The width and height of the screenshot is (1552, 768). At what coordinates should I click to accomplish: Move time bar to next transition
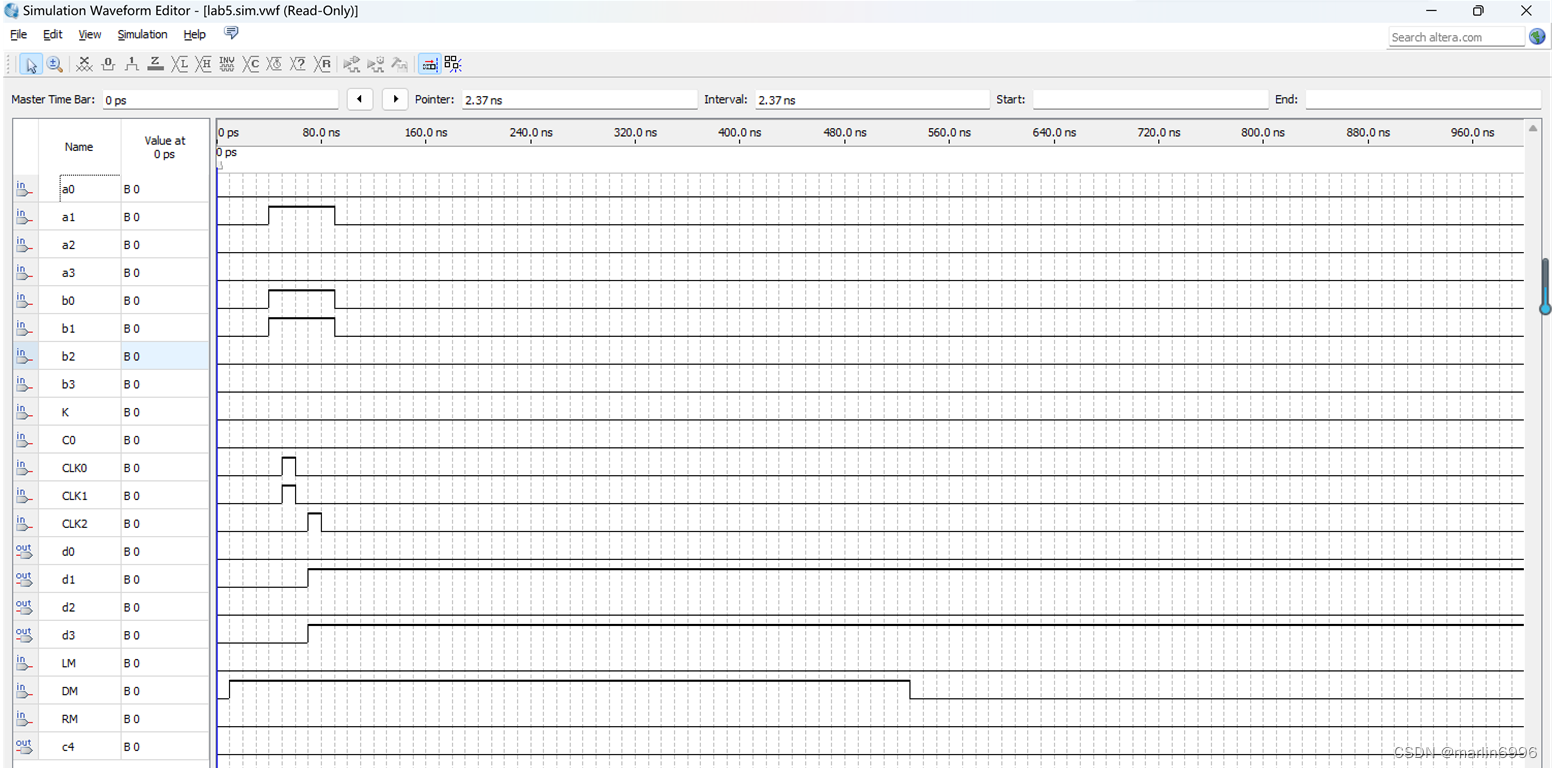click(x=395, y=99)
